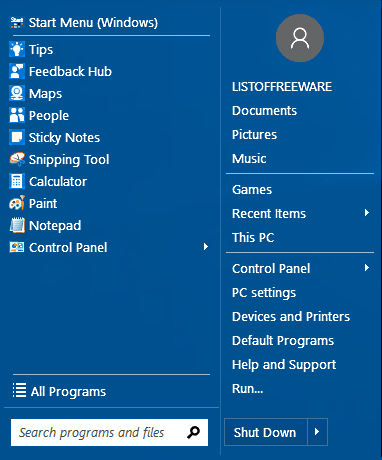Open the Music folder entry
Image resolution: width=382 pixels, height=460 pixels.
click(249, 159)
